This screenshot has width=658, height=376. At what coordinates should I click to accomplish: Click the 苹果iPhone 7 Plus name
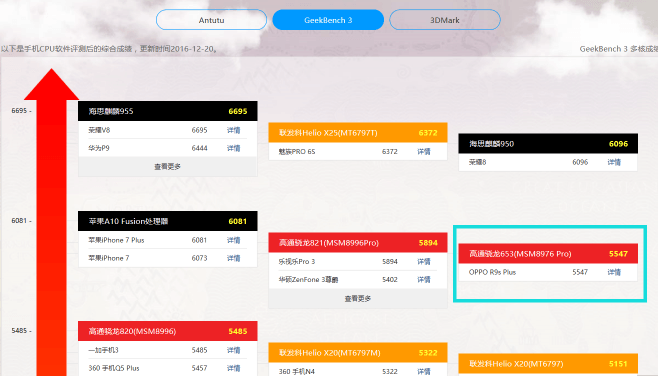[116, 240]
